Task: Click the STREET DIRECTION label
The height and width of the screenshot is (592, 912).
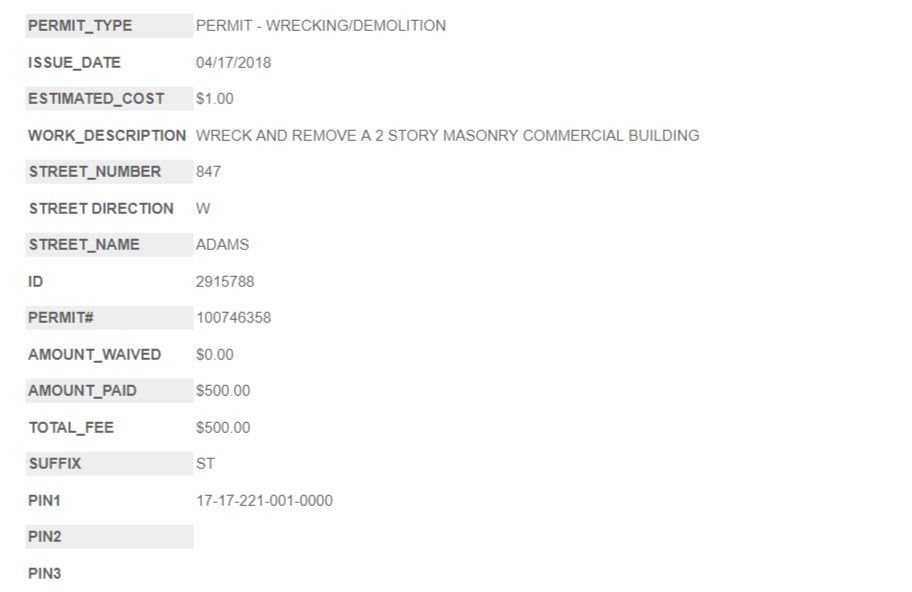Action: (100, 208)
